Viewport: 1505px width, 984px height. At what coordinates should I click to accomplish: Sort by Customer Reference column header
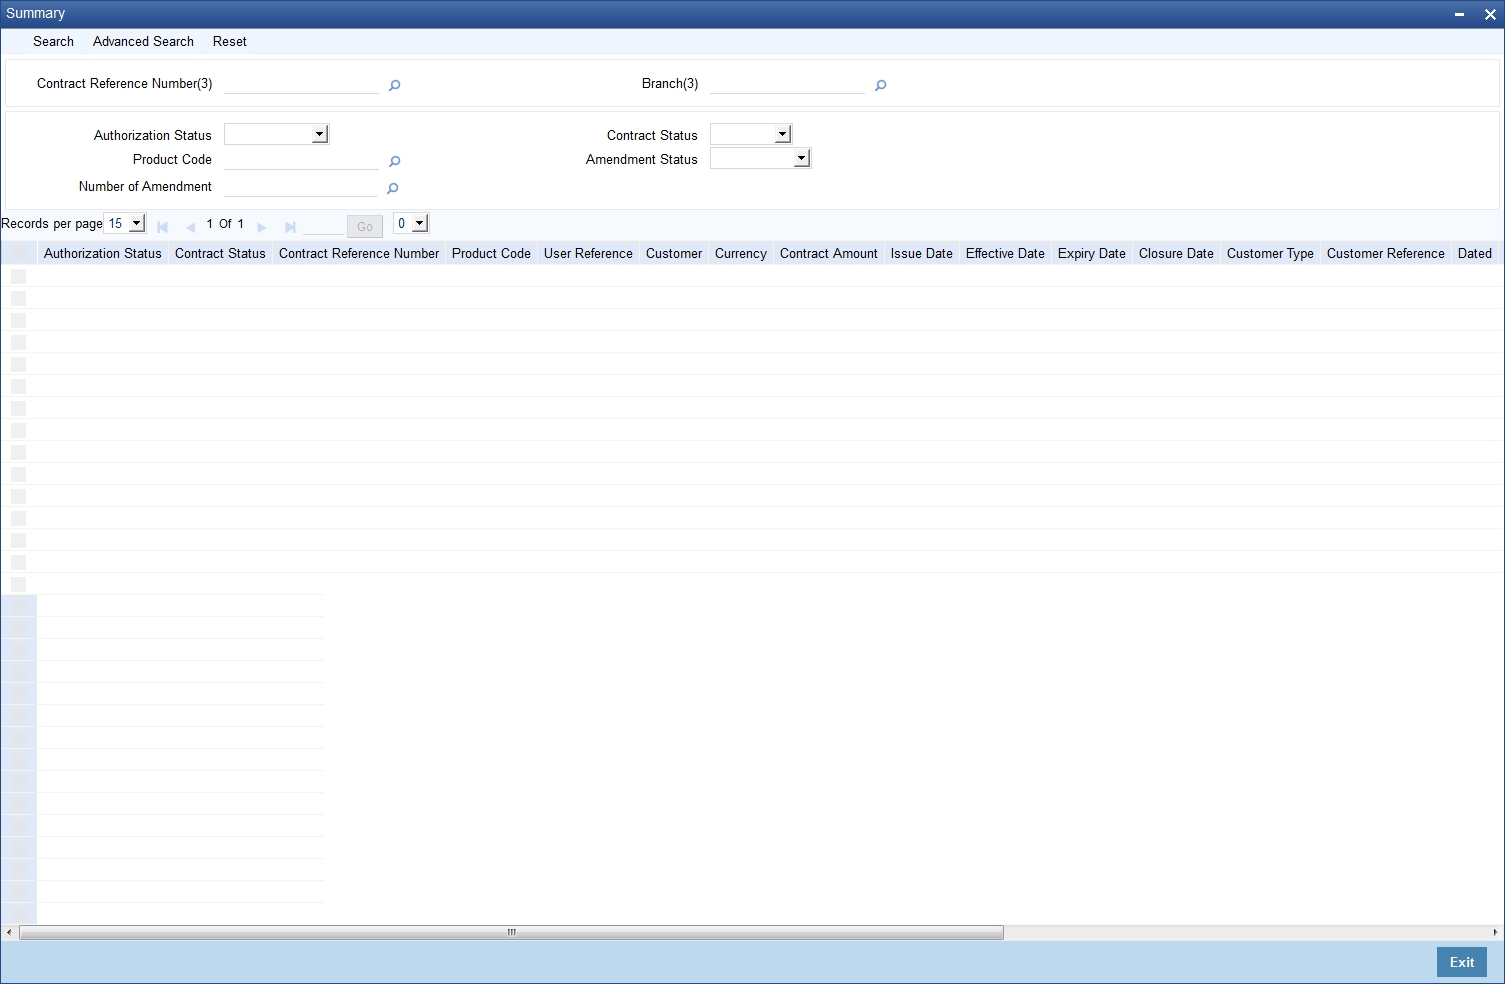coord(1386,253)
